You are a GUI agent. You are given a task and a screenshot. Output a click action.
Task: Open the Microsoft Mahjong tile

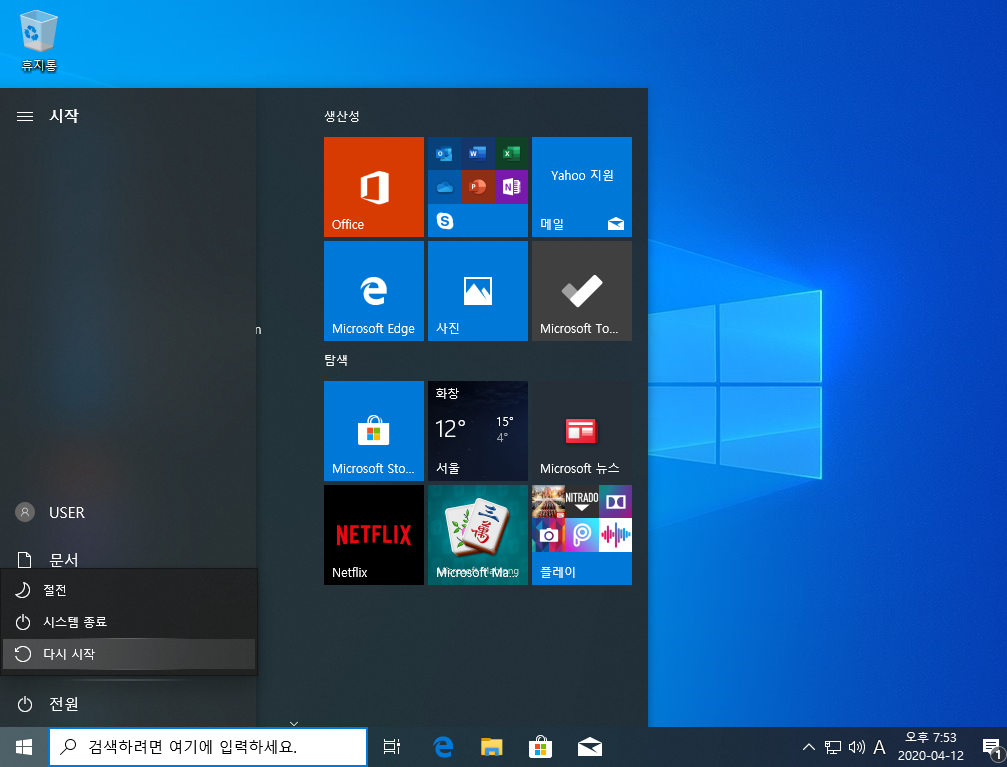478,535
